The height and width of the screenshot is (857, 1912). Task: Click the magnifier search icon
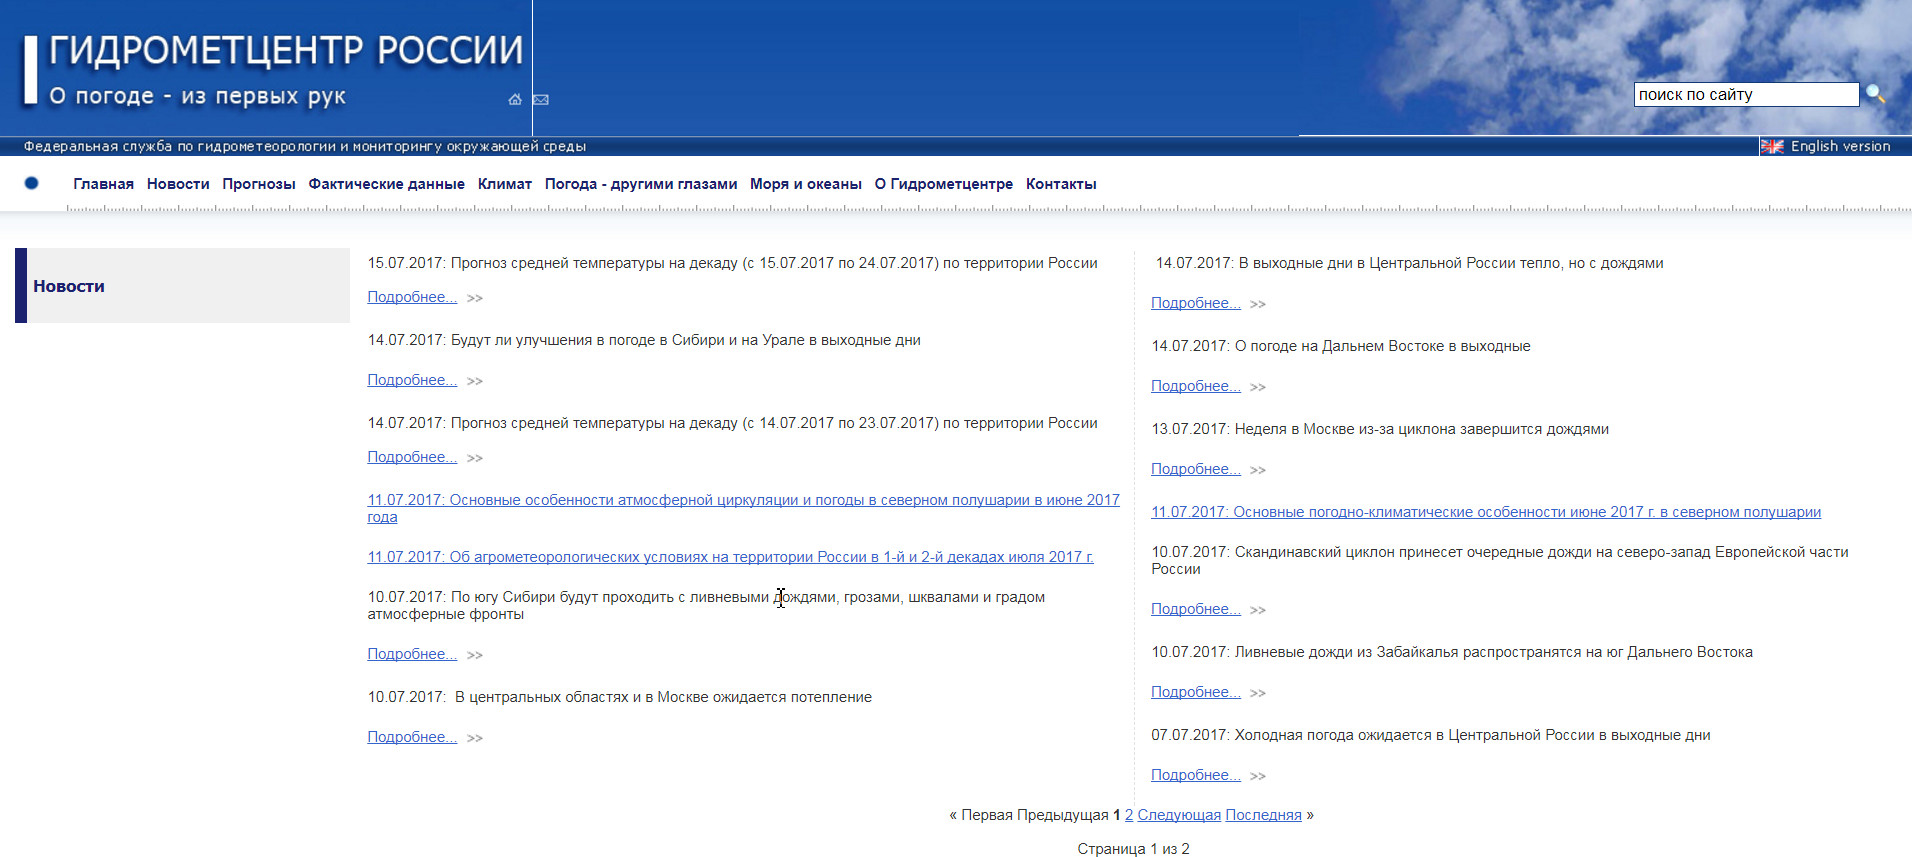click(1875, 94)
